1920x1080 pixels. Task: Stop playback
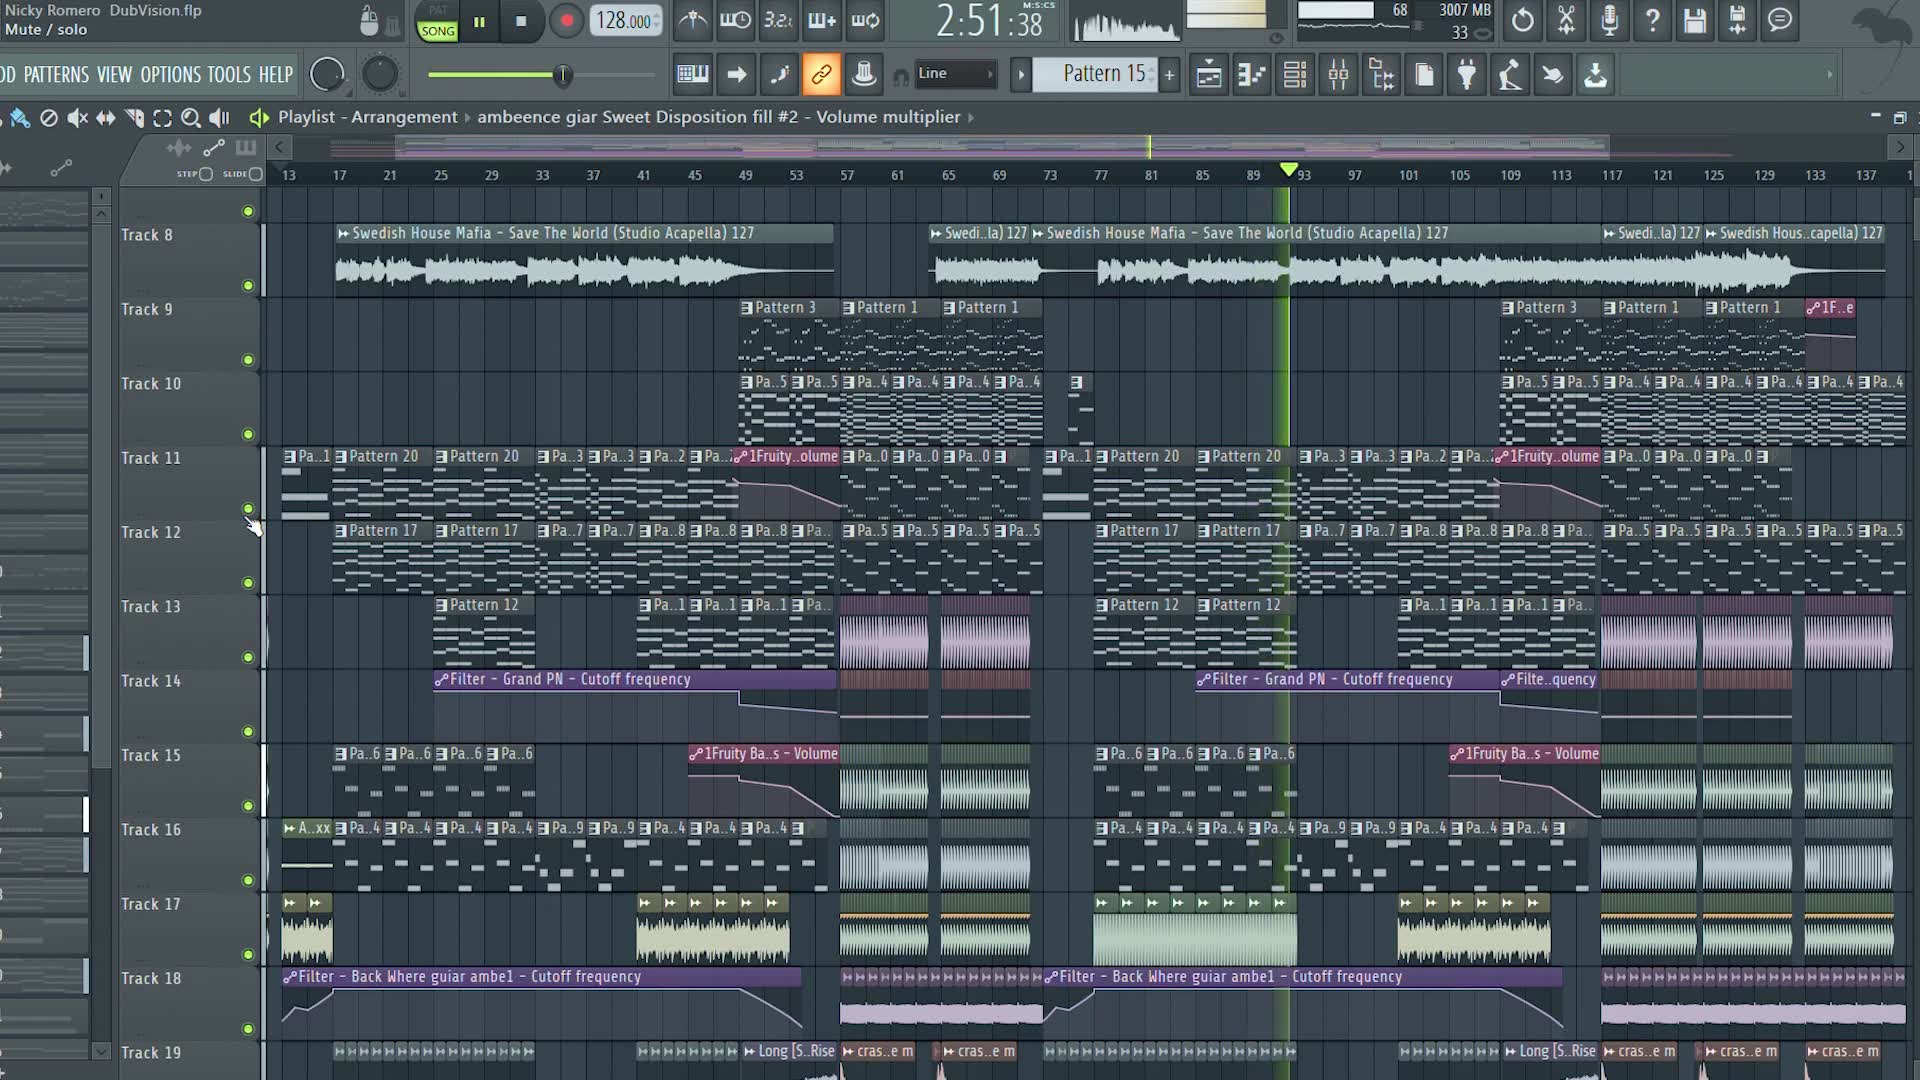[x=521, y=21]
